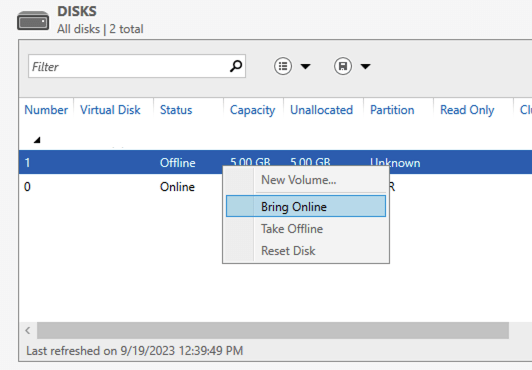
Task: Choose New Volume... in context menu
Action: click(299, 180)
